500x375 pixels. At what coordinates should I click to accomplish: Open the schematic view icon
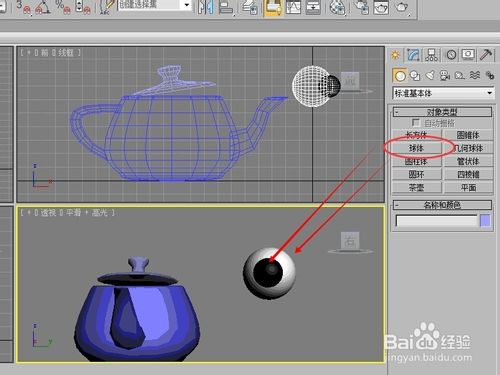313,7
